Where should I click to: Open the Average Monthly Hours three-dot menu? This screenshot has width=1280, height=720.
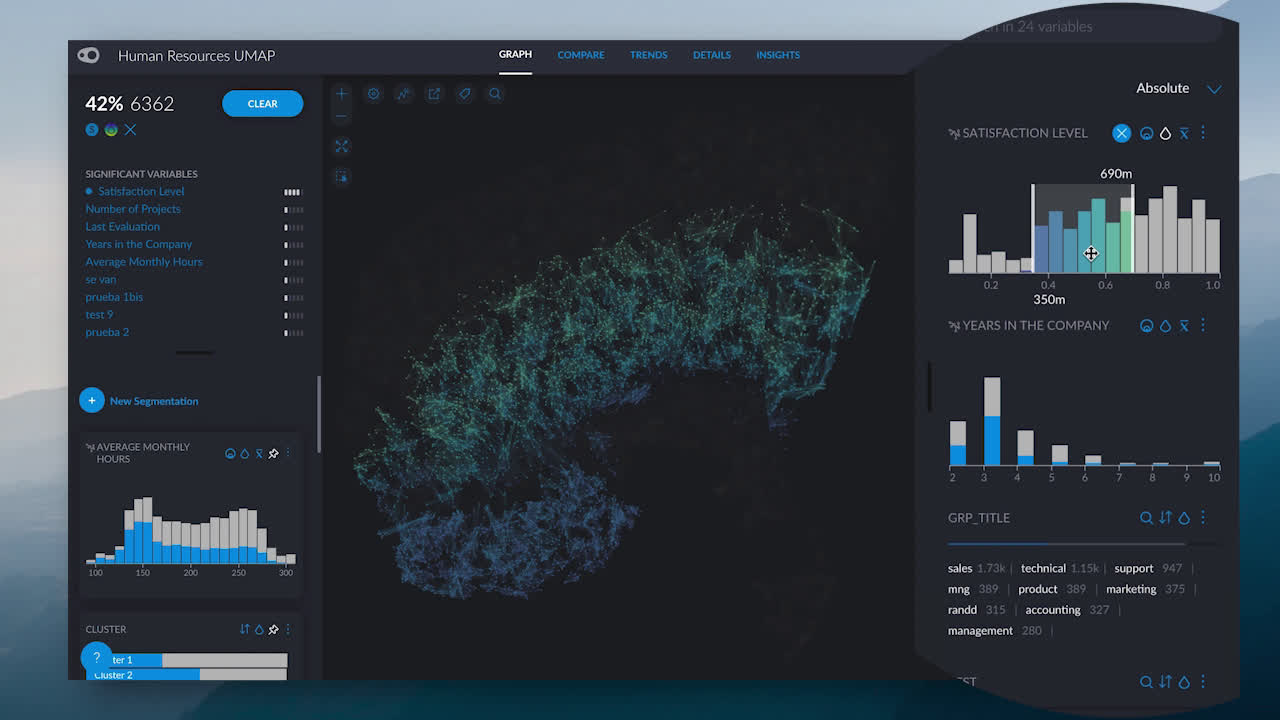tap(288, 453)
